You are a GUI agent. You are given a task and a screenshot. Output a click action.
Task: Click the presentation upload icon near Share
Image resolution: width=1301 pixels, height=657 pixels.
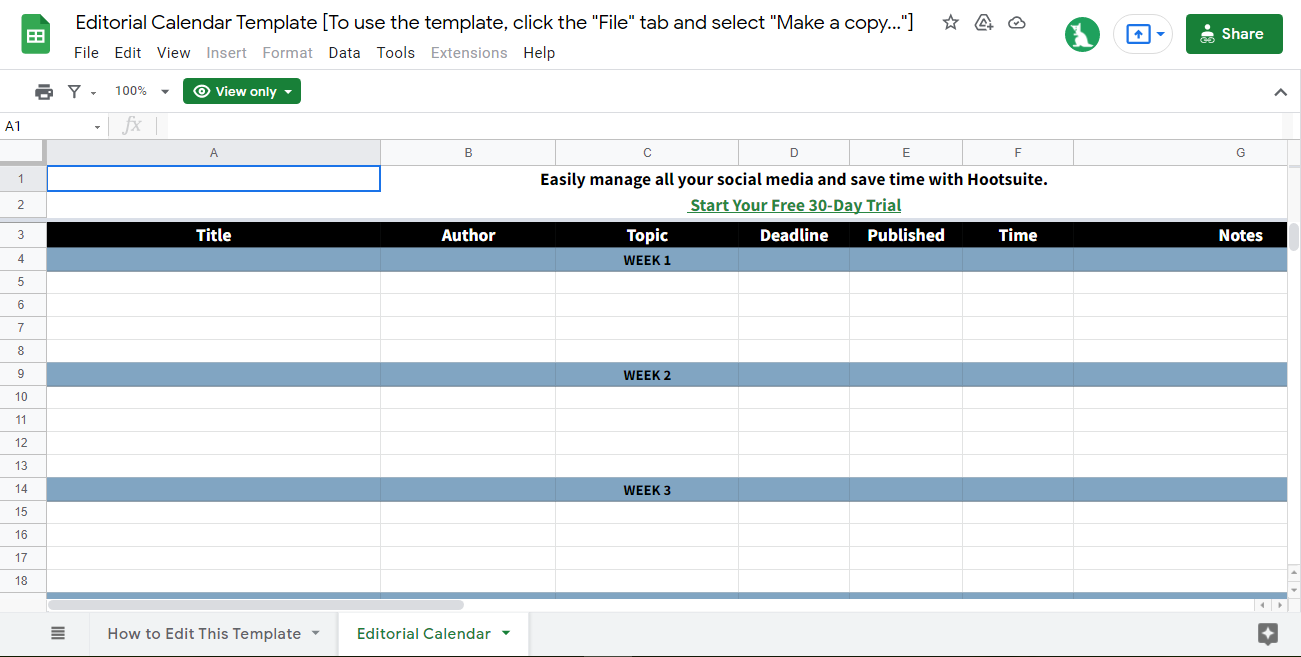click(1137, 33)
